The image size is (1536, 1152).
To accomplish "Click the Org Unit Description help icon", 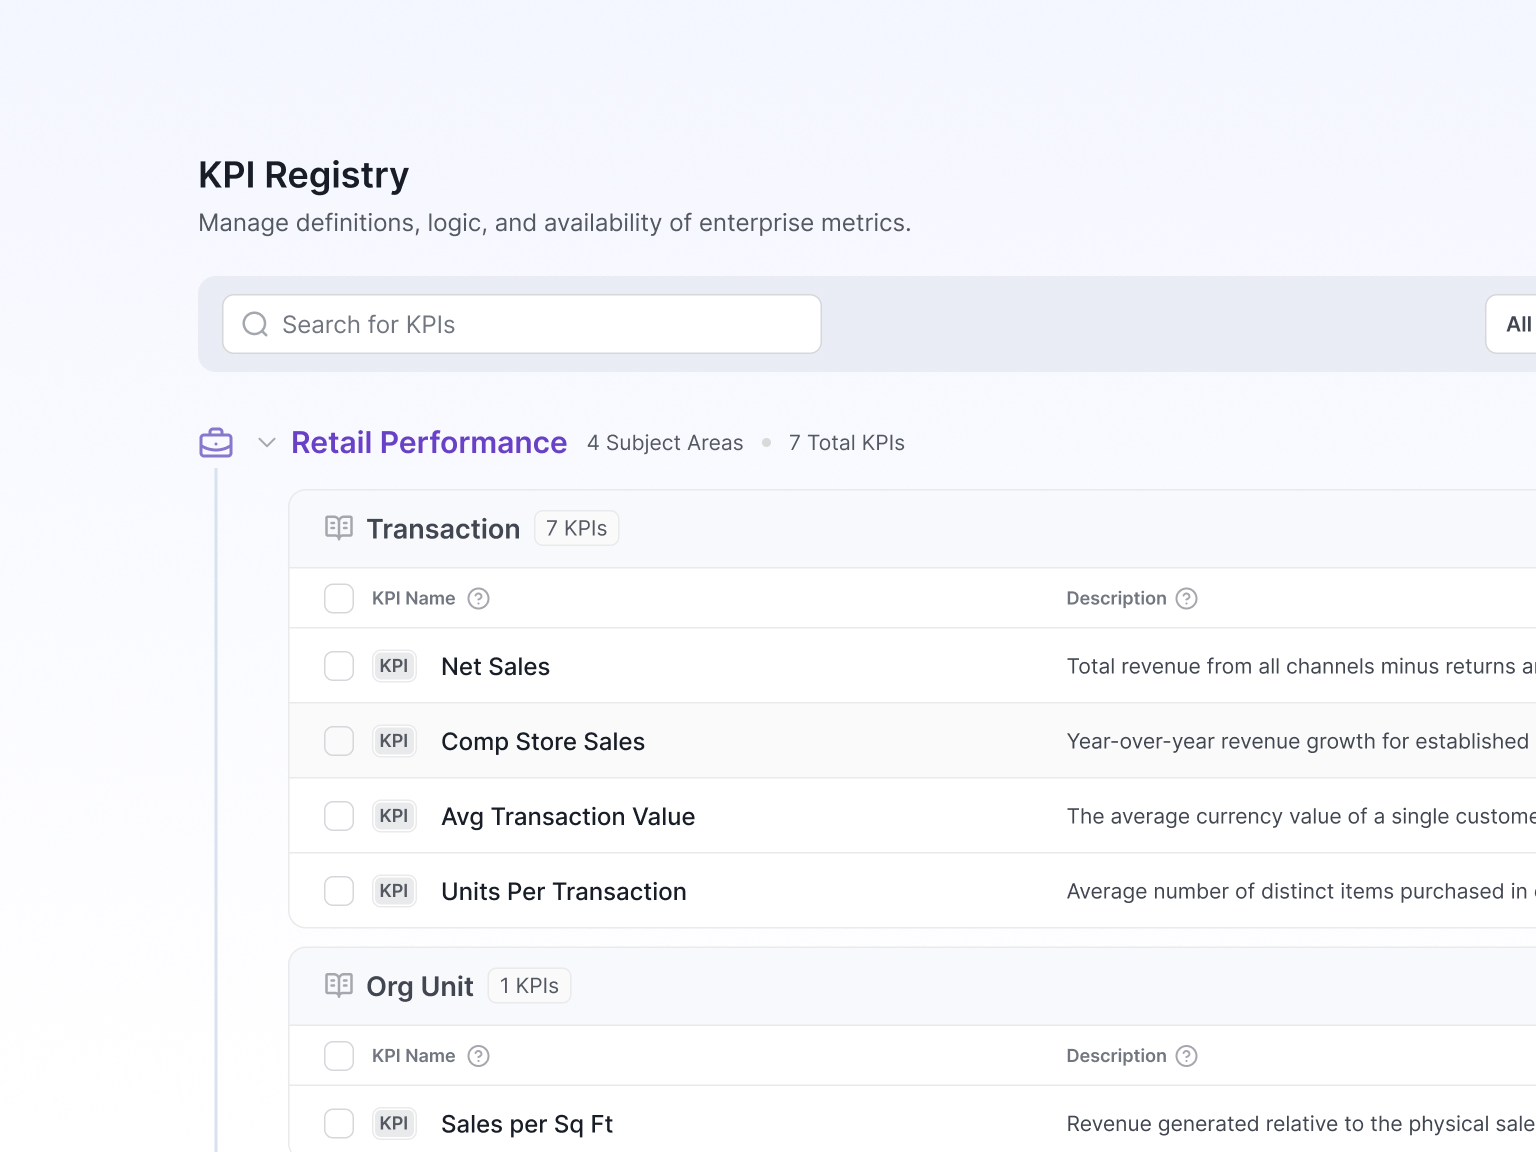I will [1186, 1056].
